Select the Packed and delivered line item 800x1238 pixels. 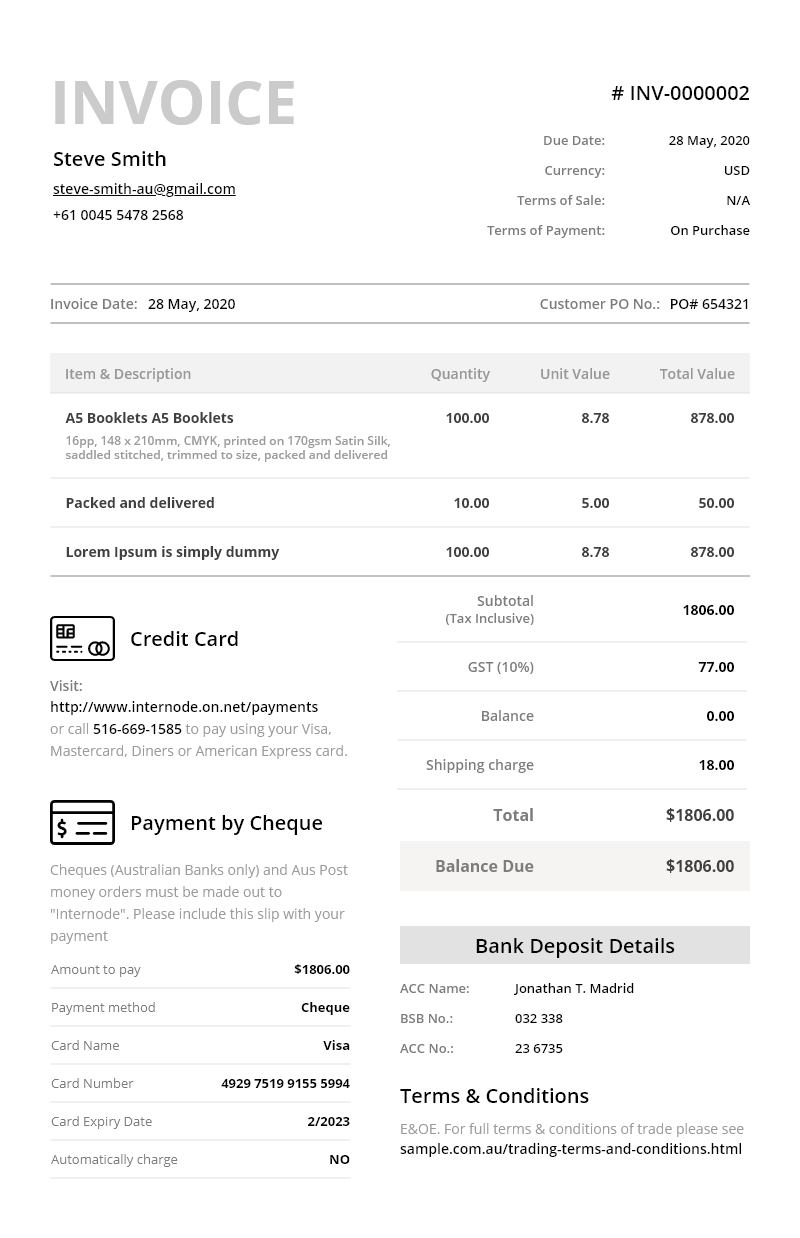coord(140,503)
